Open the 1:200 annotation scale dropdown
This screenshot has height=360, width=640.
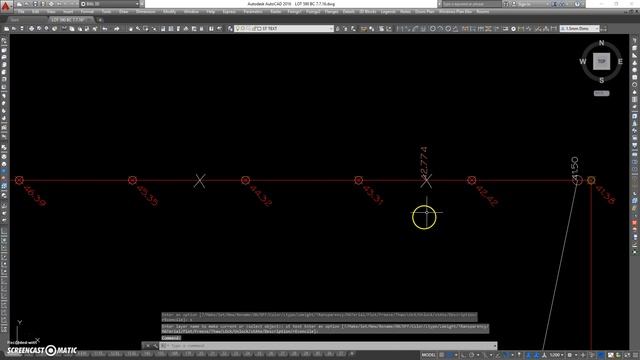(x=556, y=355)
